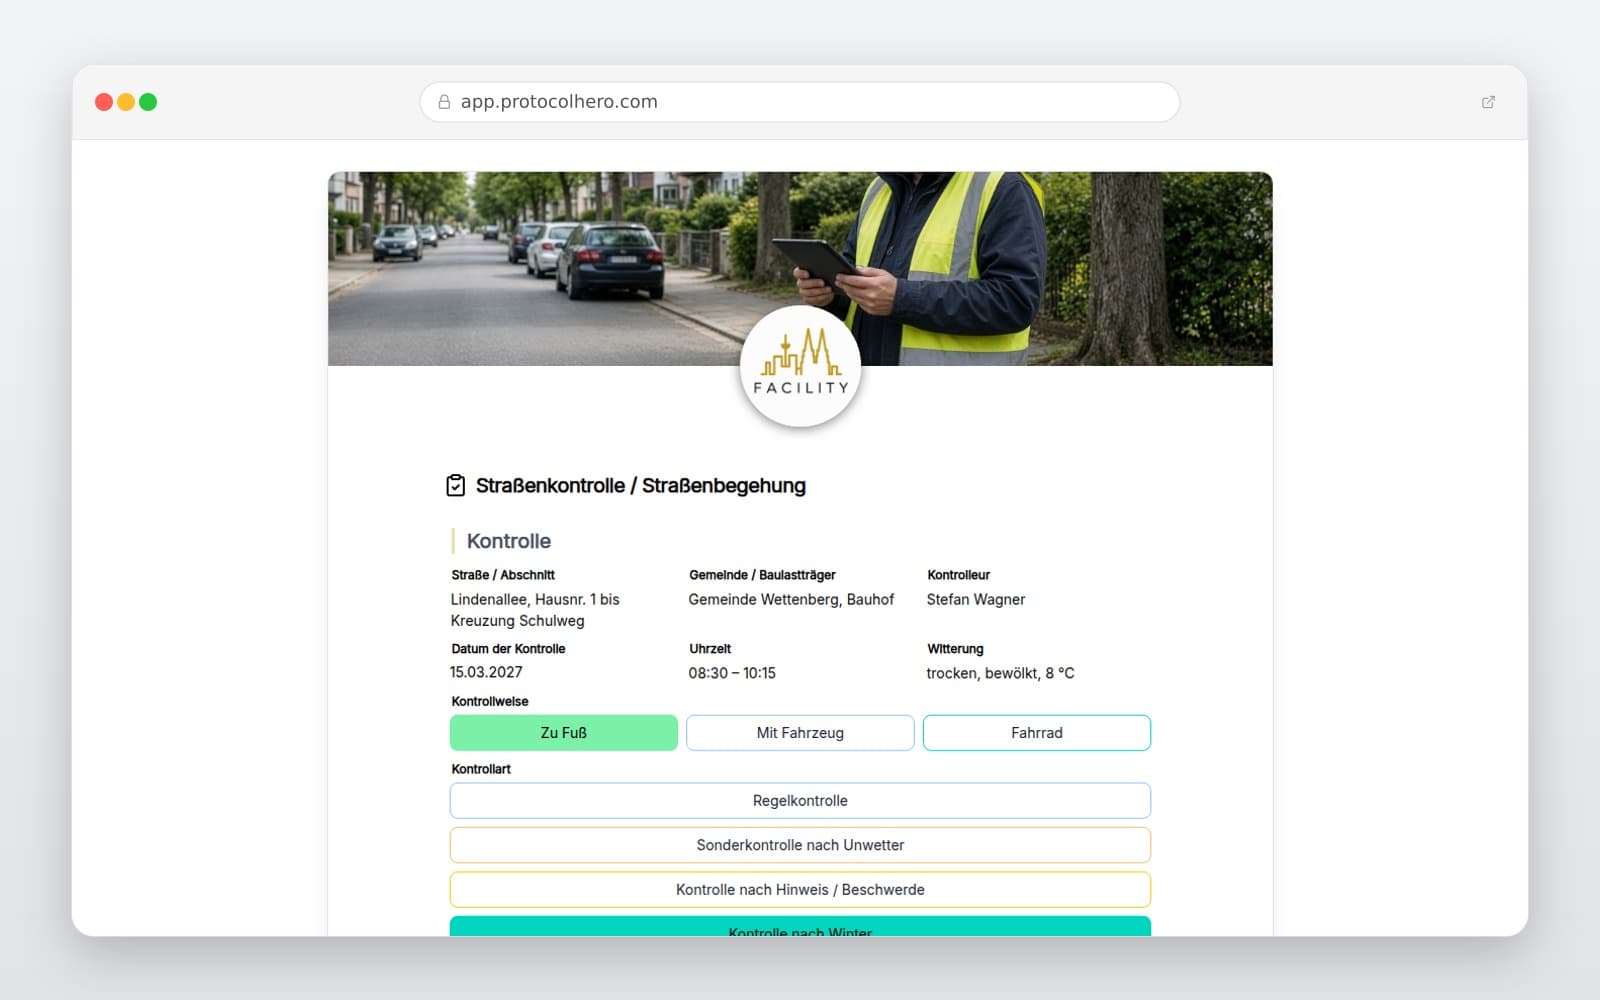Click the padlock icon in address bar

444,102
